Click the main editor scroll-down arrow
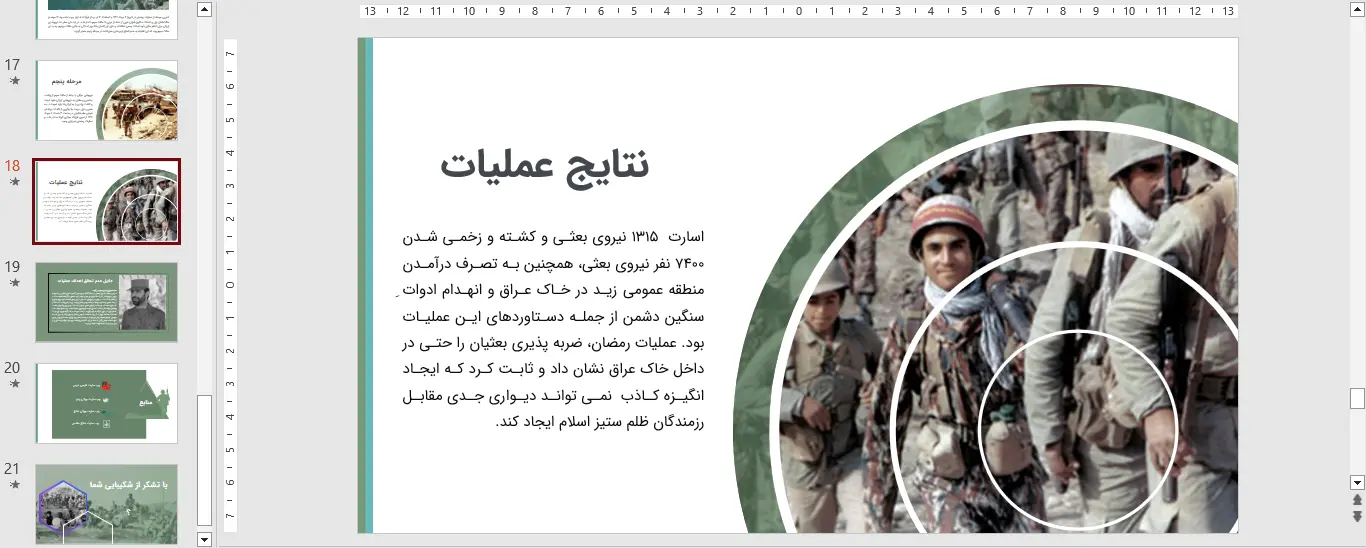This screenshot has width=1366, height=548. pos(1357,481)
